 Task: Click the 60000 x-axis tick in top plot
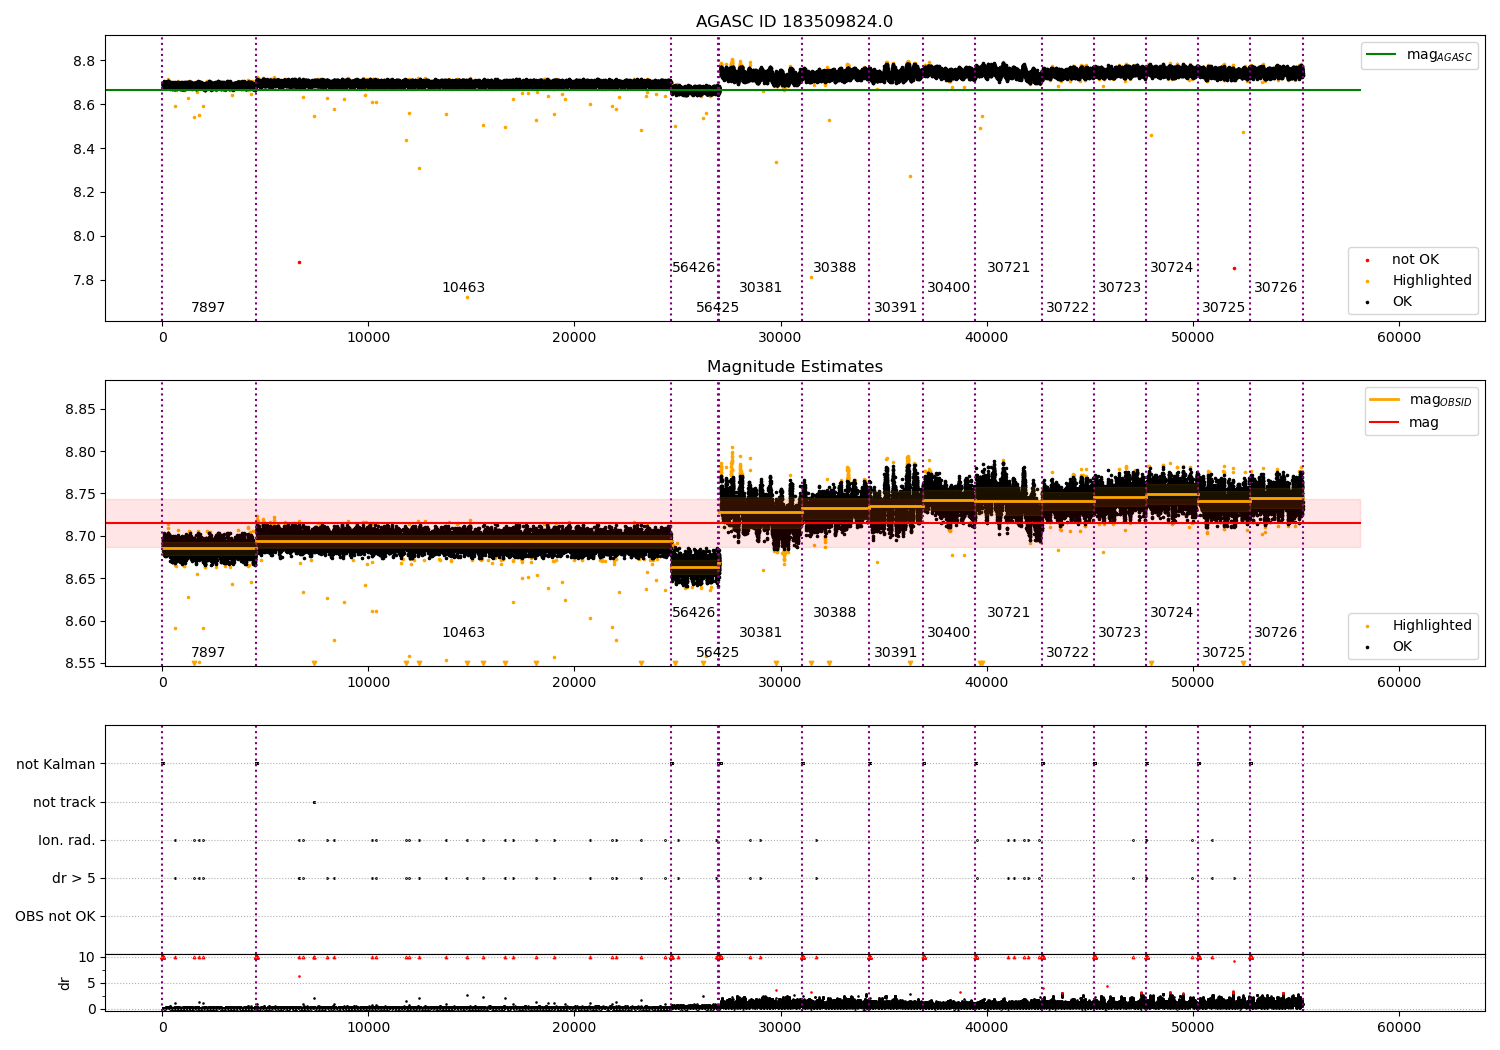[x=1399, y=338]
